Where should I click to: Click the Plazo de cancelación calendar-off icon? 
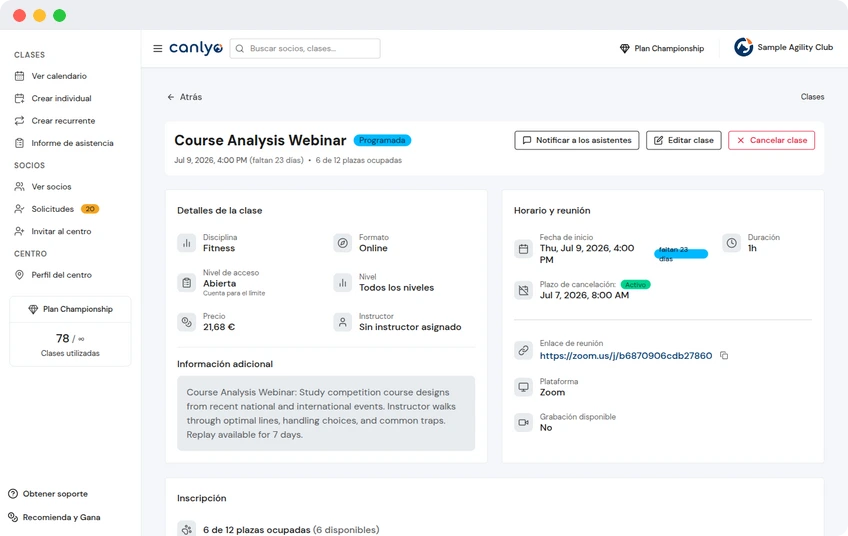523,290
